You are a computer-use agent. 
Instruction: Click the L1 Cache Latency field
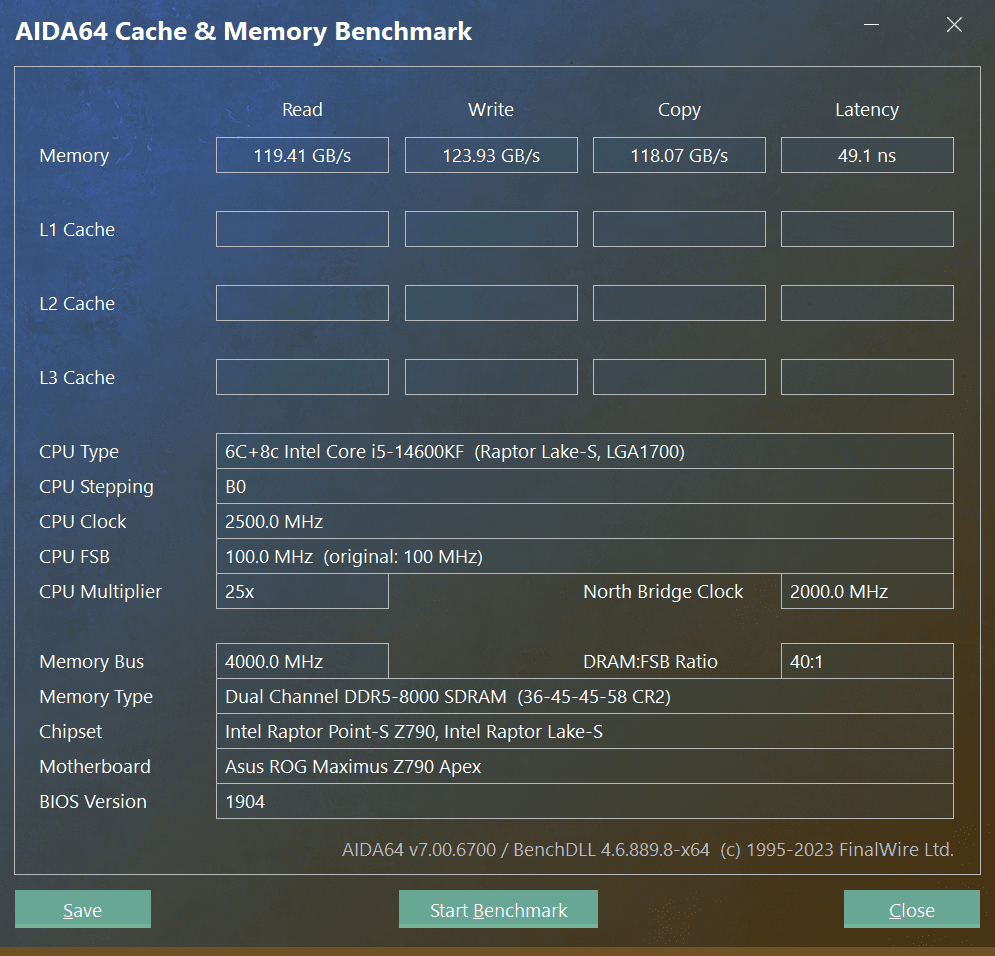click(x=867, y=229)
